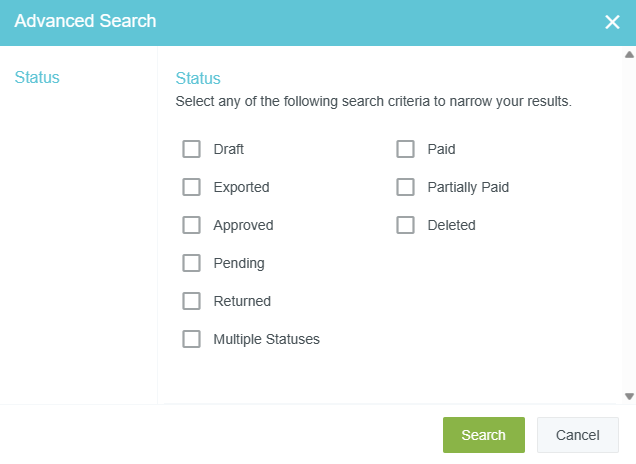Click the Advanced Search title text
Viewport: 636px width, 464px height.
click(85, 21)
